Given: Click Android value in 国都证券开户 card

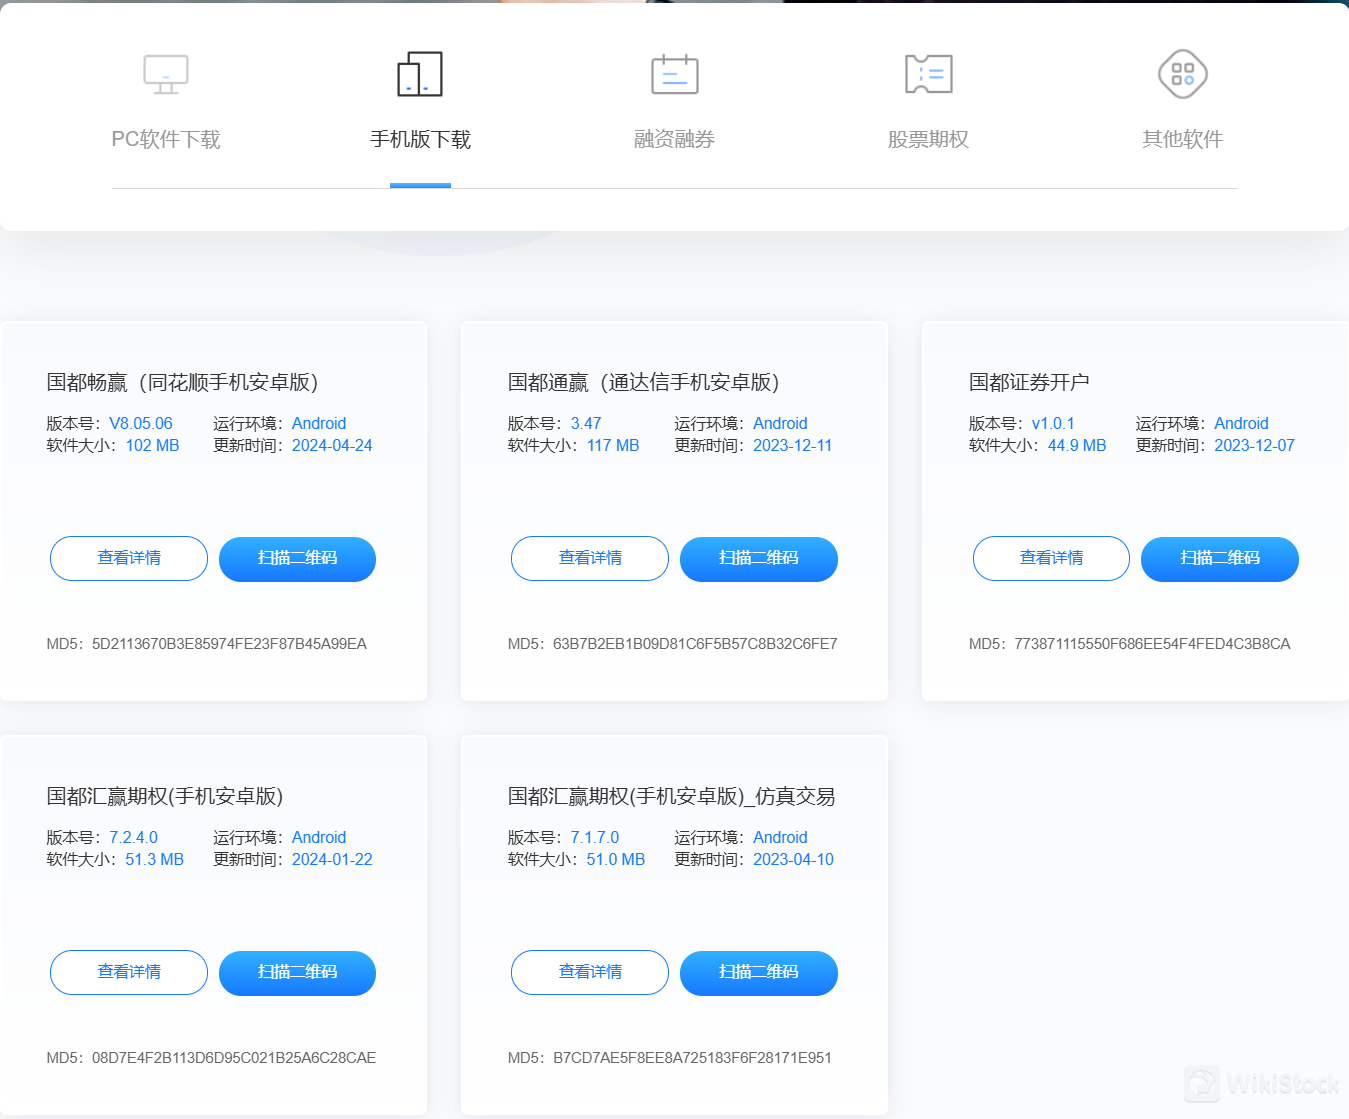Looking at the screenshot, I should pos(1241,423).
